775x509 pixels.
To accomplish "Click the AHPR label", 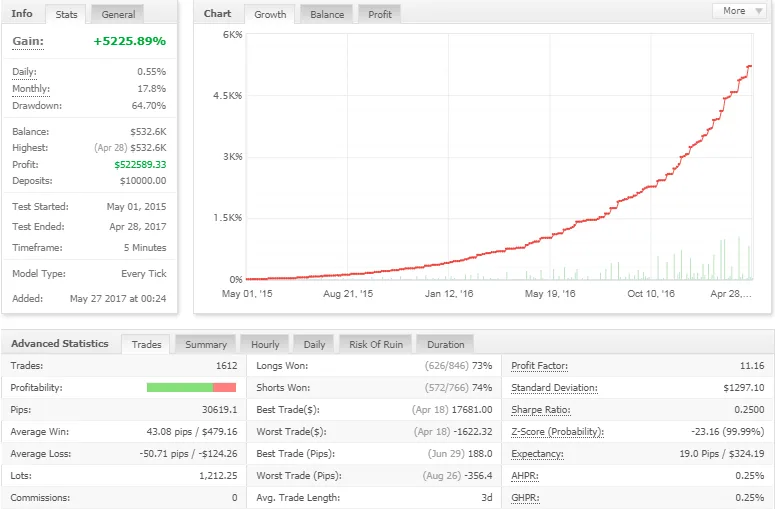I will click(527, 476).
